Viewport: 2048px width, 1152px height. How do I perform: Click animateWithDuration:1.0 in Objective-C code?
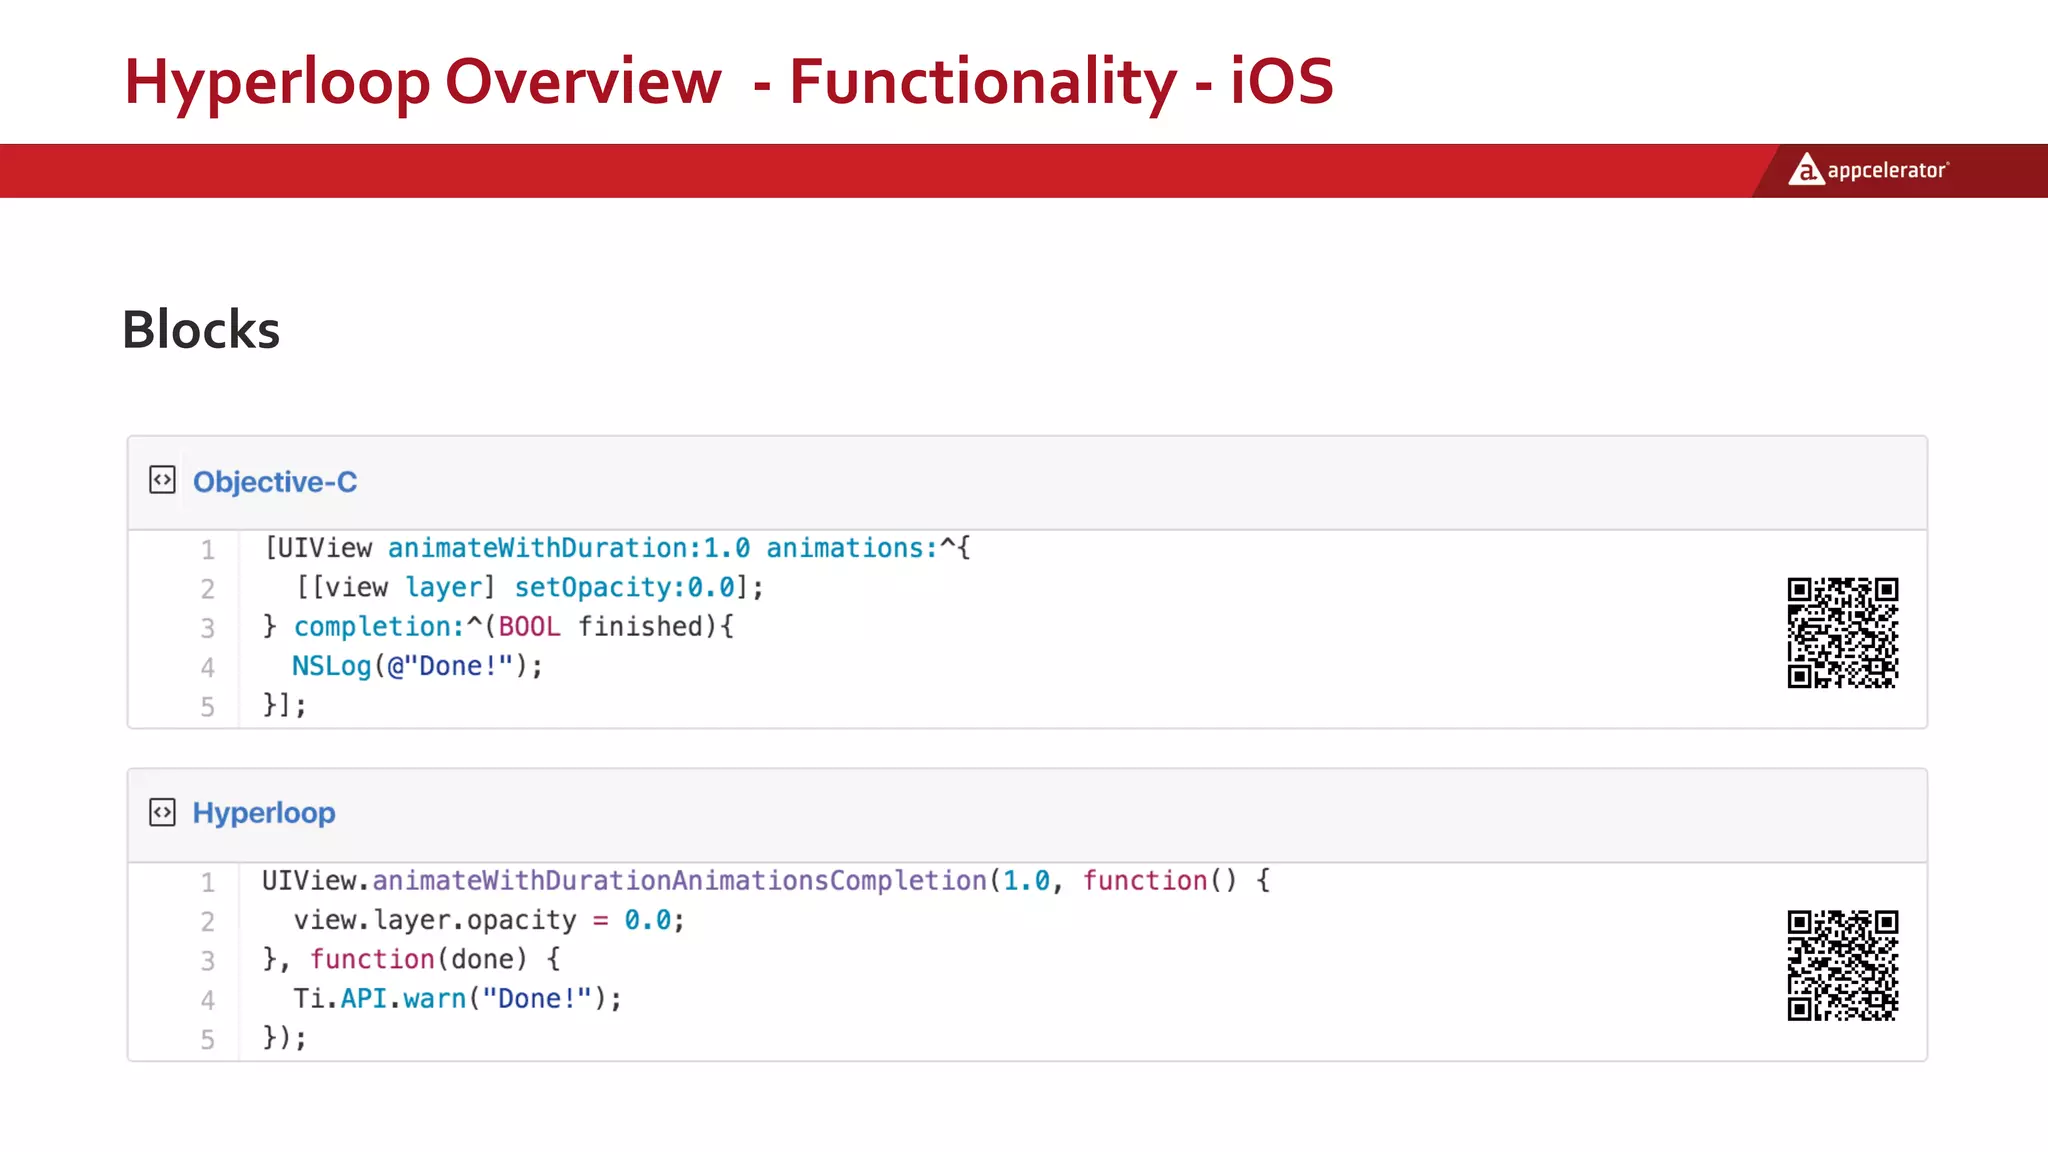point(568,548)
